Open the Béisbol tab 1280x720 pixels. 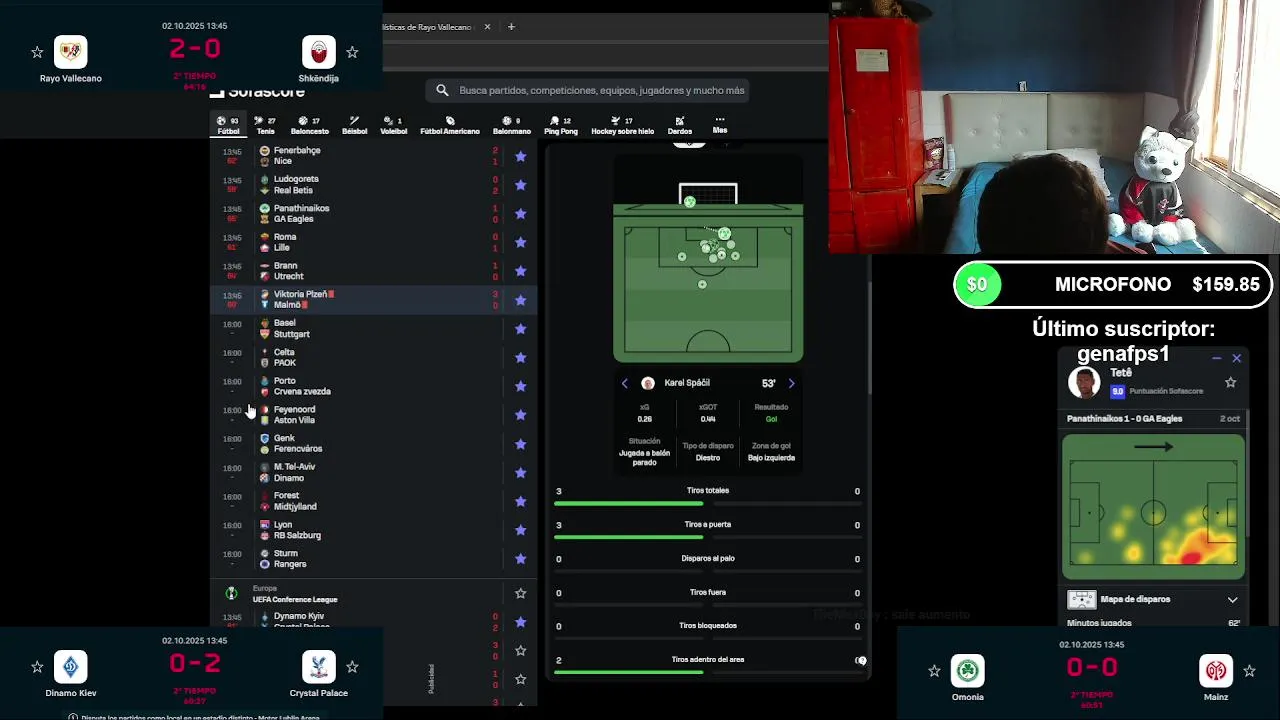pyautogui.click(x=354, y=125)
